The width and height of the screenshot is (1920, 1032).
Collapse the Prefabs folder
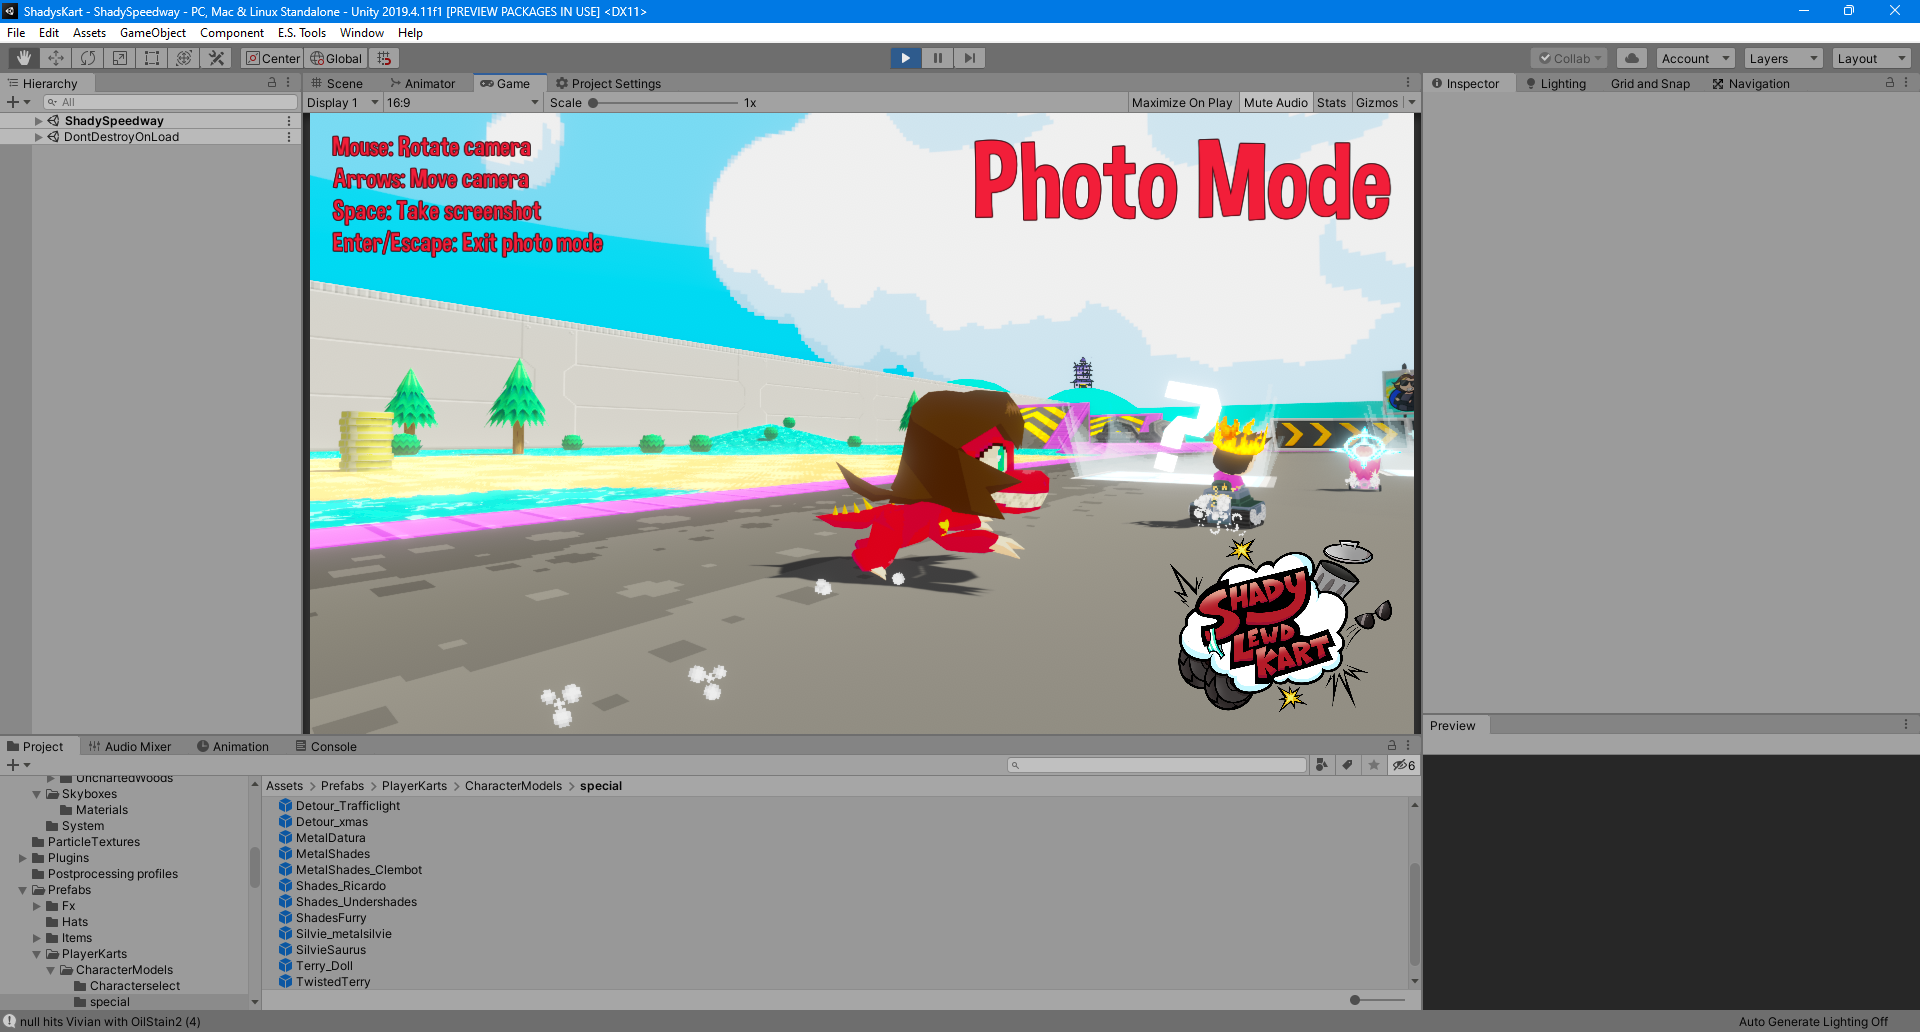coord(22,890)
